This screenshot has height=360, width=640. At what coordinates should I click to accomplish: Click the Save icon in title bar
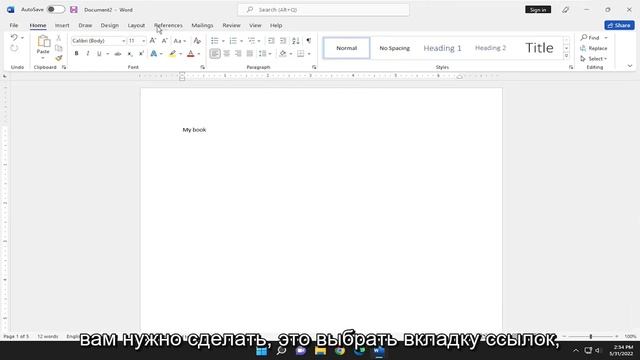click(74, 9)
